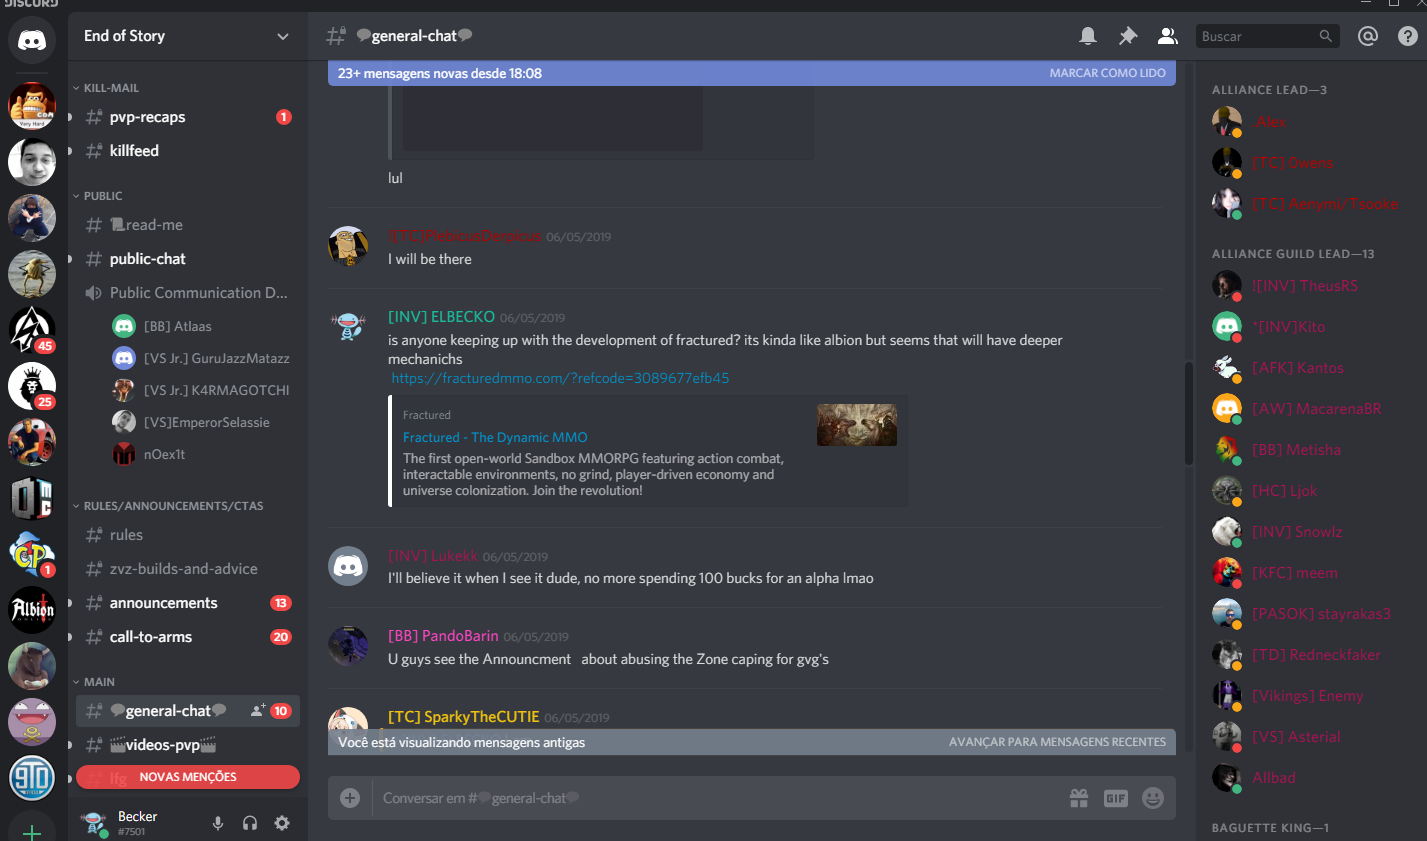
Task: Open call-to-arms channel
Action: pyautogui.click(x=188, y=637)
